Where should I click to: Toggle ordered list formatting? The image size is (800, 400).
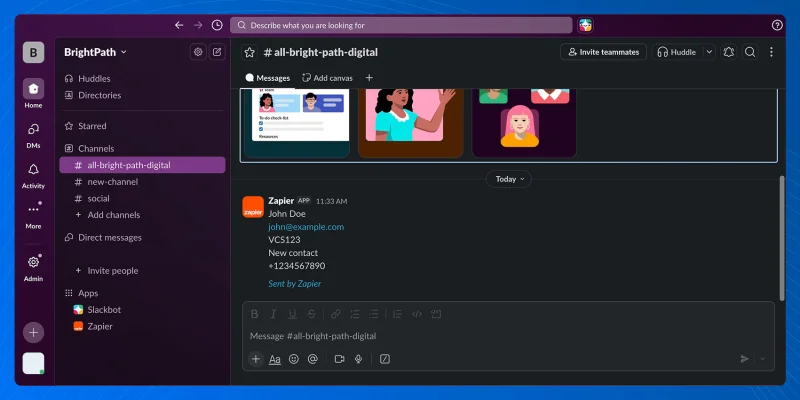355,314
